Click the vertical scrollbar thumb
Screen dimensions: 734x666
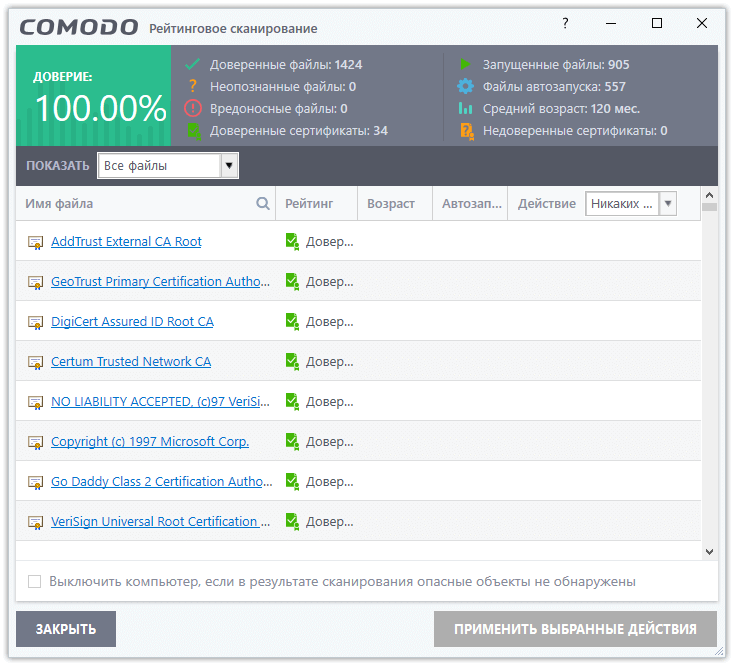[x=709, y=207]
